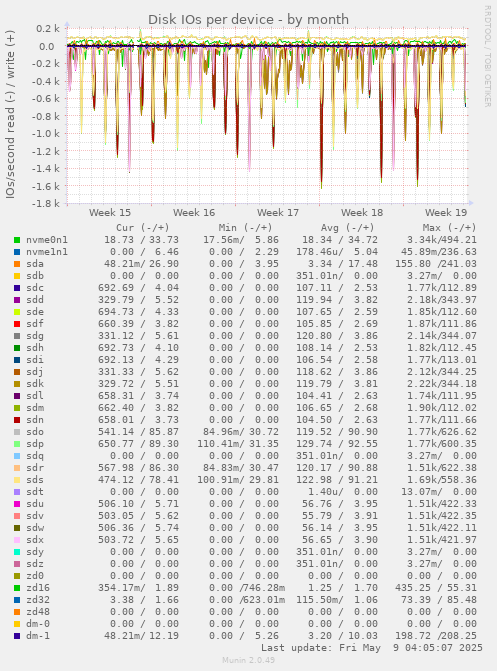Image resolution: width=497 pixels, height=671 pixels.
Task: Click dm-1 max value '198.72 /208.25'
Action: tap(435, 636)
